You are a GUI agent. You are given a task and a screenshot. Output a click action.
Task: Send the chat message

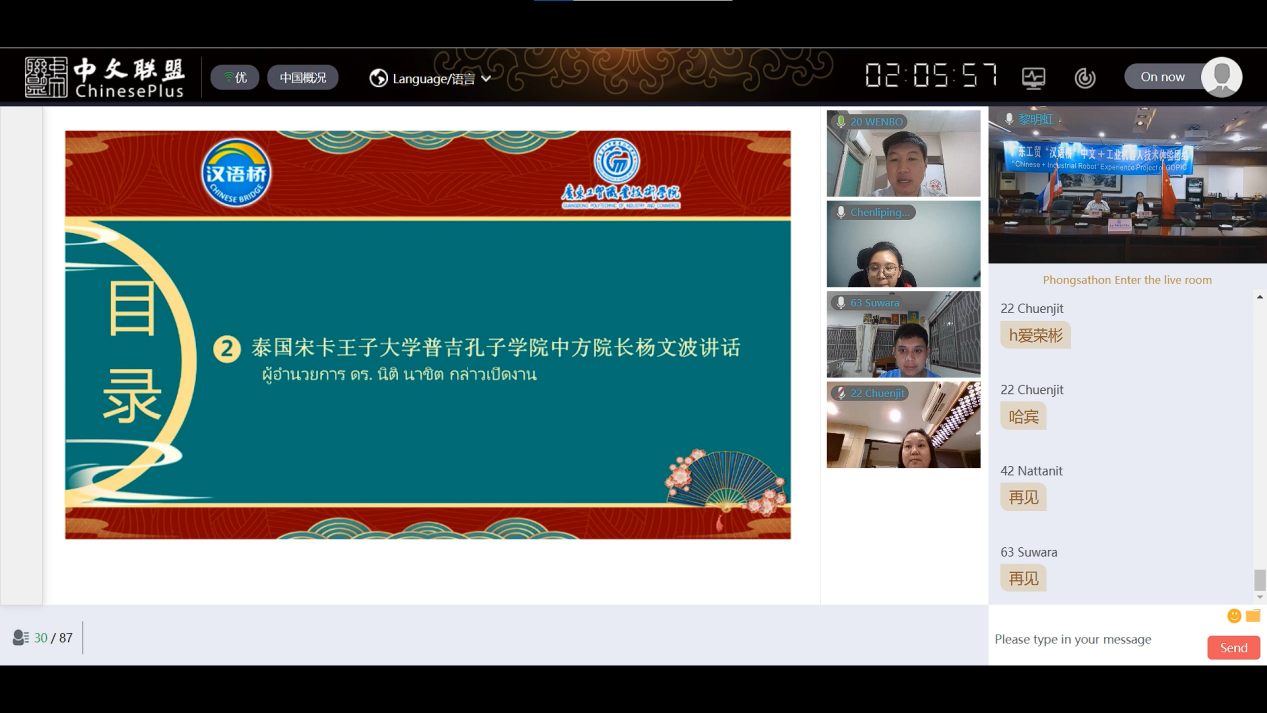pos(1233,648)
